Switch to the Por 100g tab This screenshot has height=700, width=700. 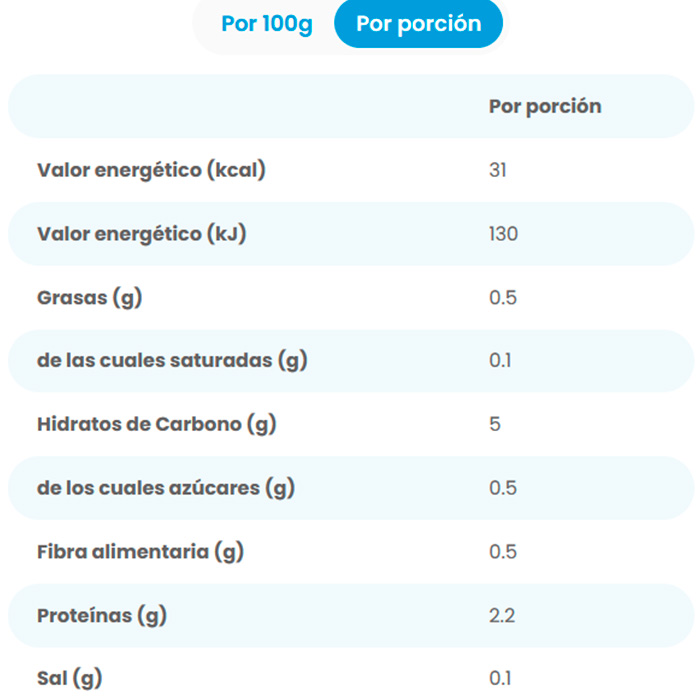tap(266, 24)
